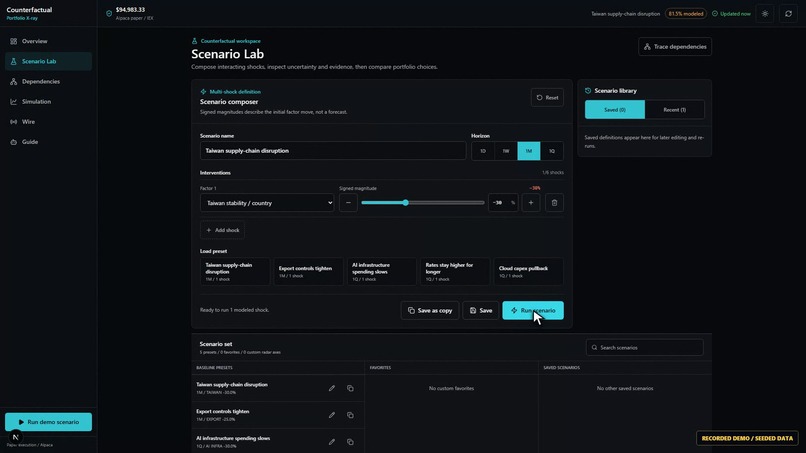Viewport: 806px width, 453px height.
Task: Switch to the Recent (1) library tab
Action: coord(674,110)
